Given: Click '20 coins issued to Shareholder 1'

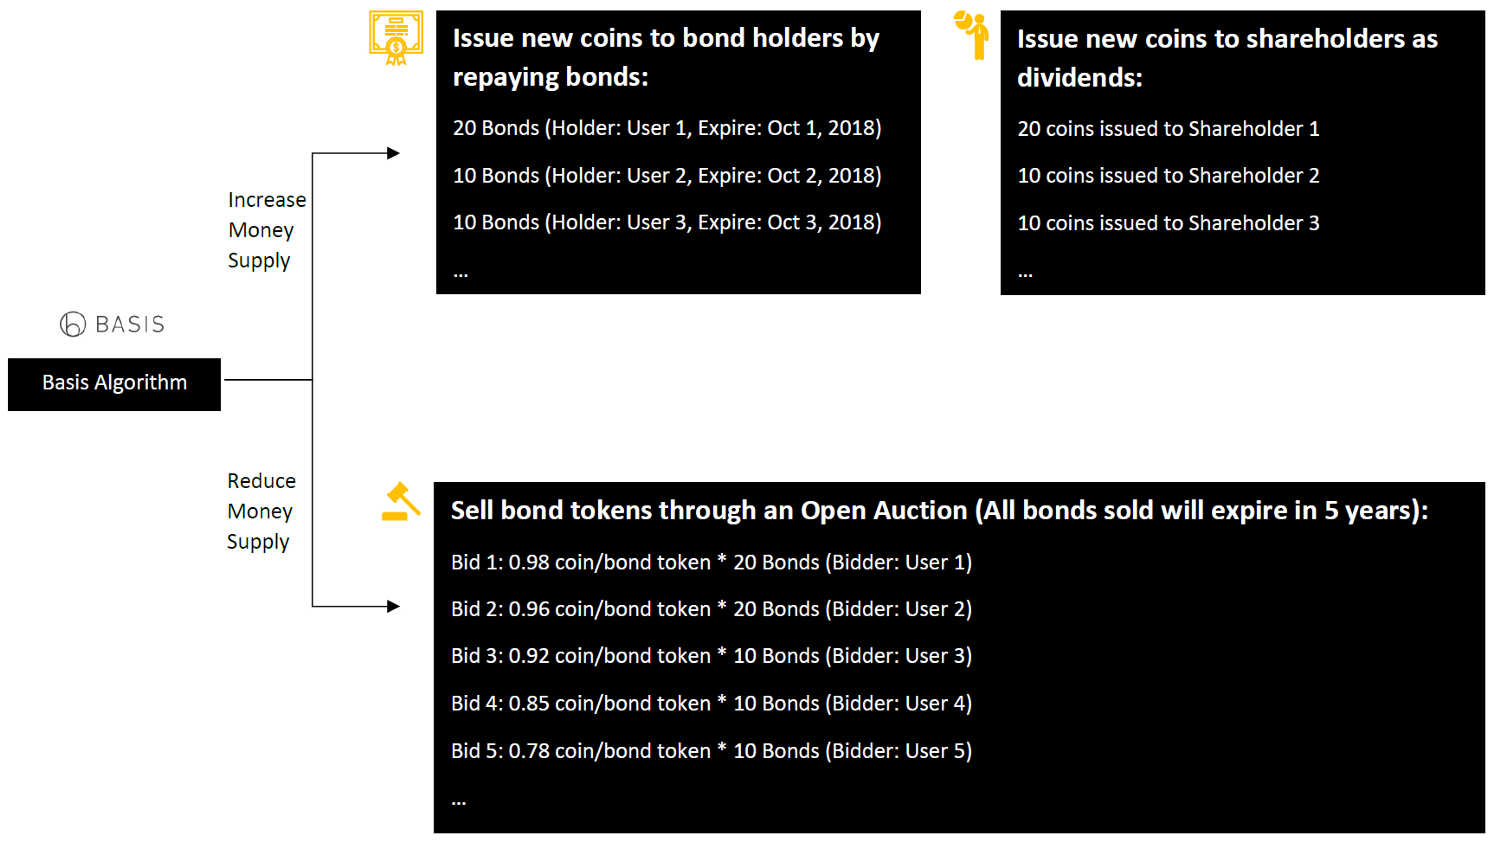Looking at the screenshot, I should click(1168, 129).
